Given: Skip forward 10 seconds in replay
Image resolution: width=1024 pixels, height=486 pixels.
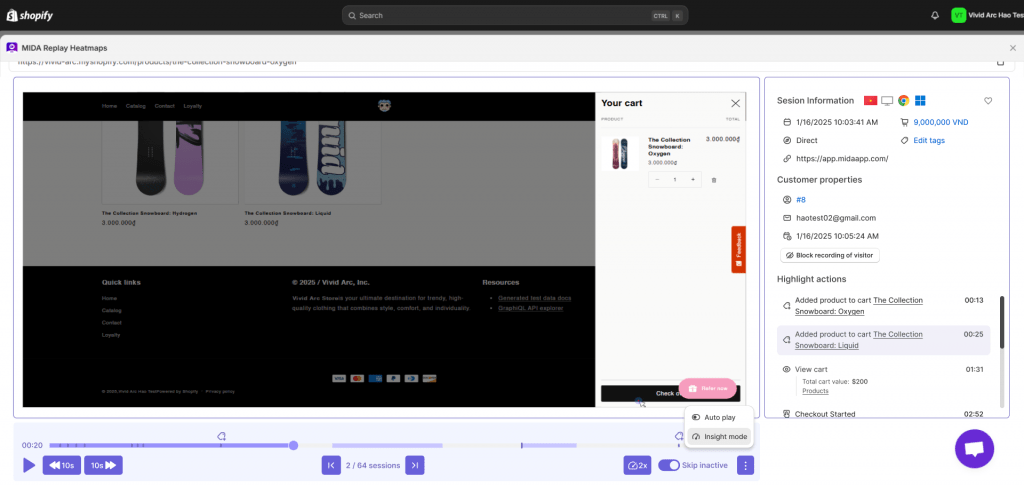Looking at the screenshot, I should coord(103,465).
